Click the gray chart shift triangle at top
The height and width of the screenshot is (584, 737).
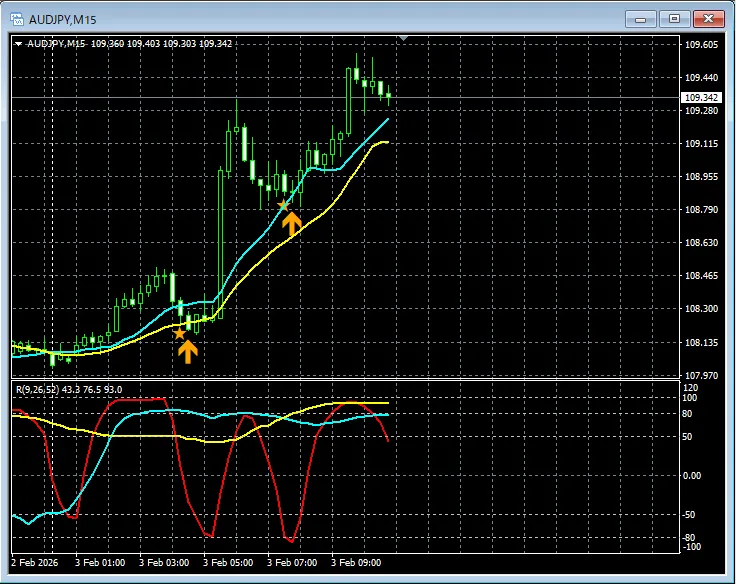[x=403, y=39]
